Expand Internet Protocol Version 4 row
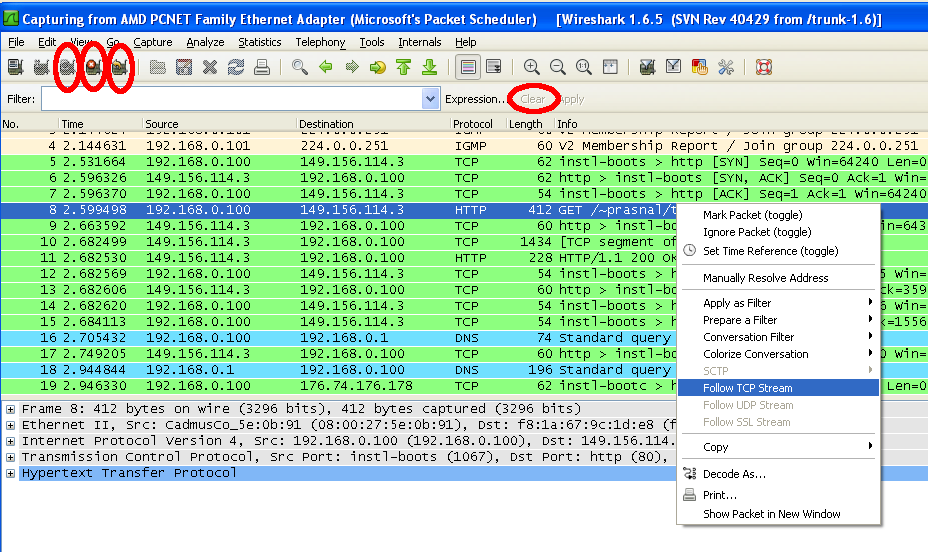Screen dimensions: 928x552 (10, 441)
